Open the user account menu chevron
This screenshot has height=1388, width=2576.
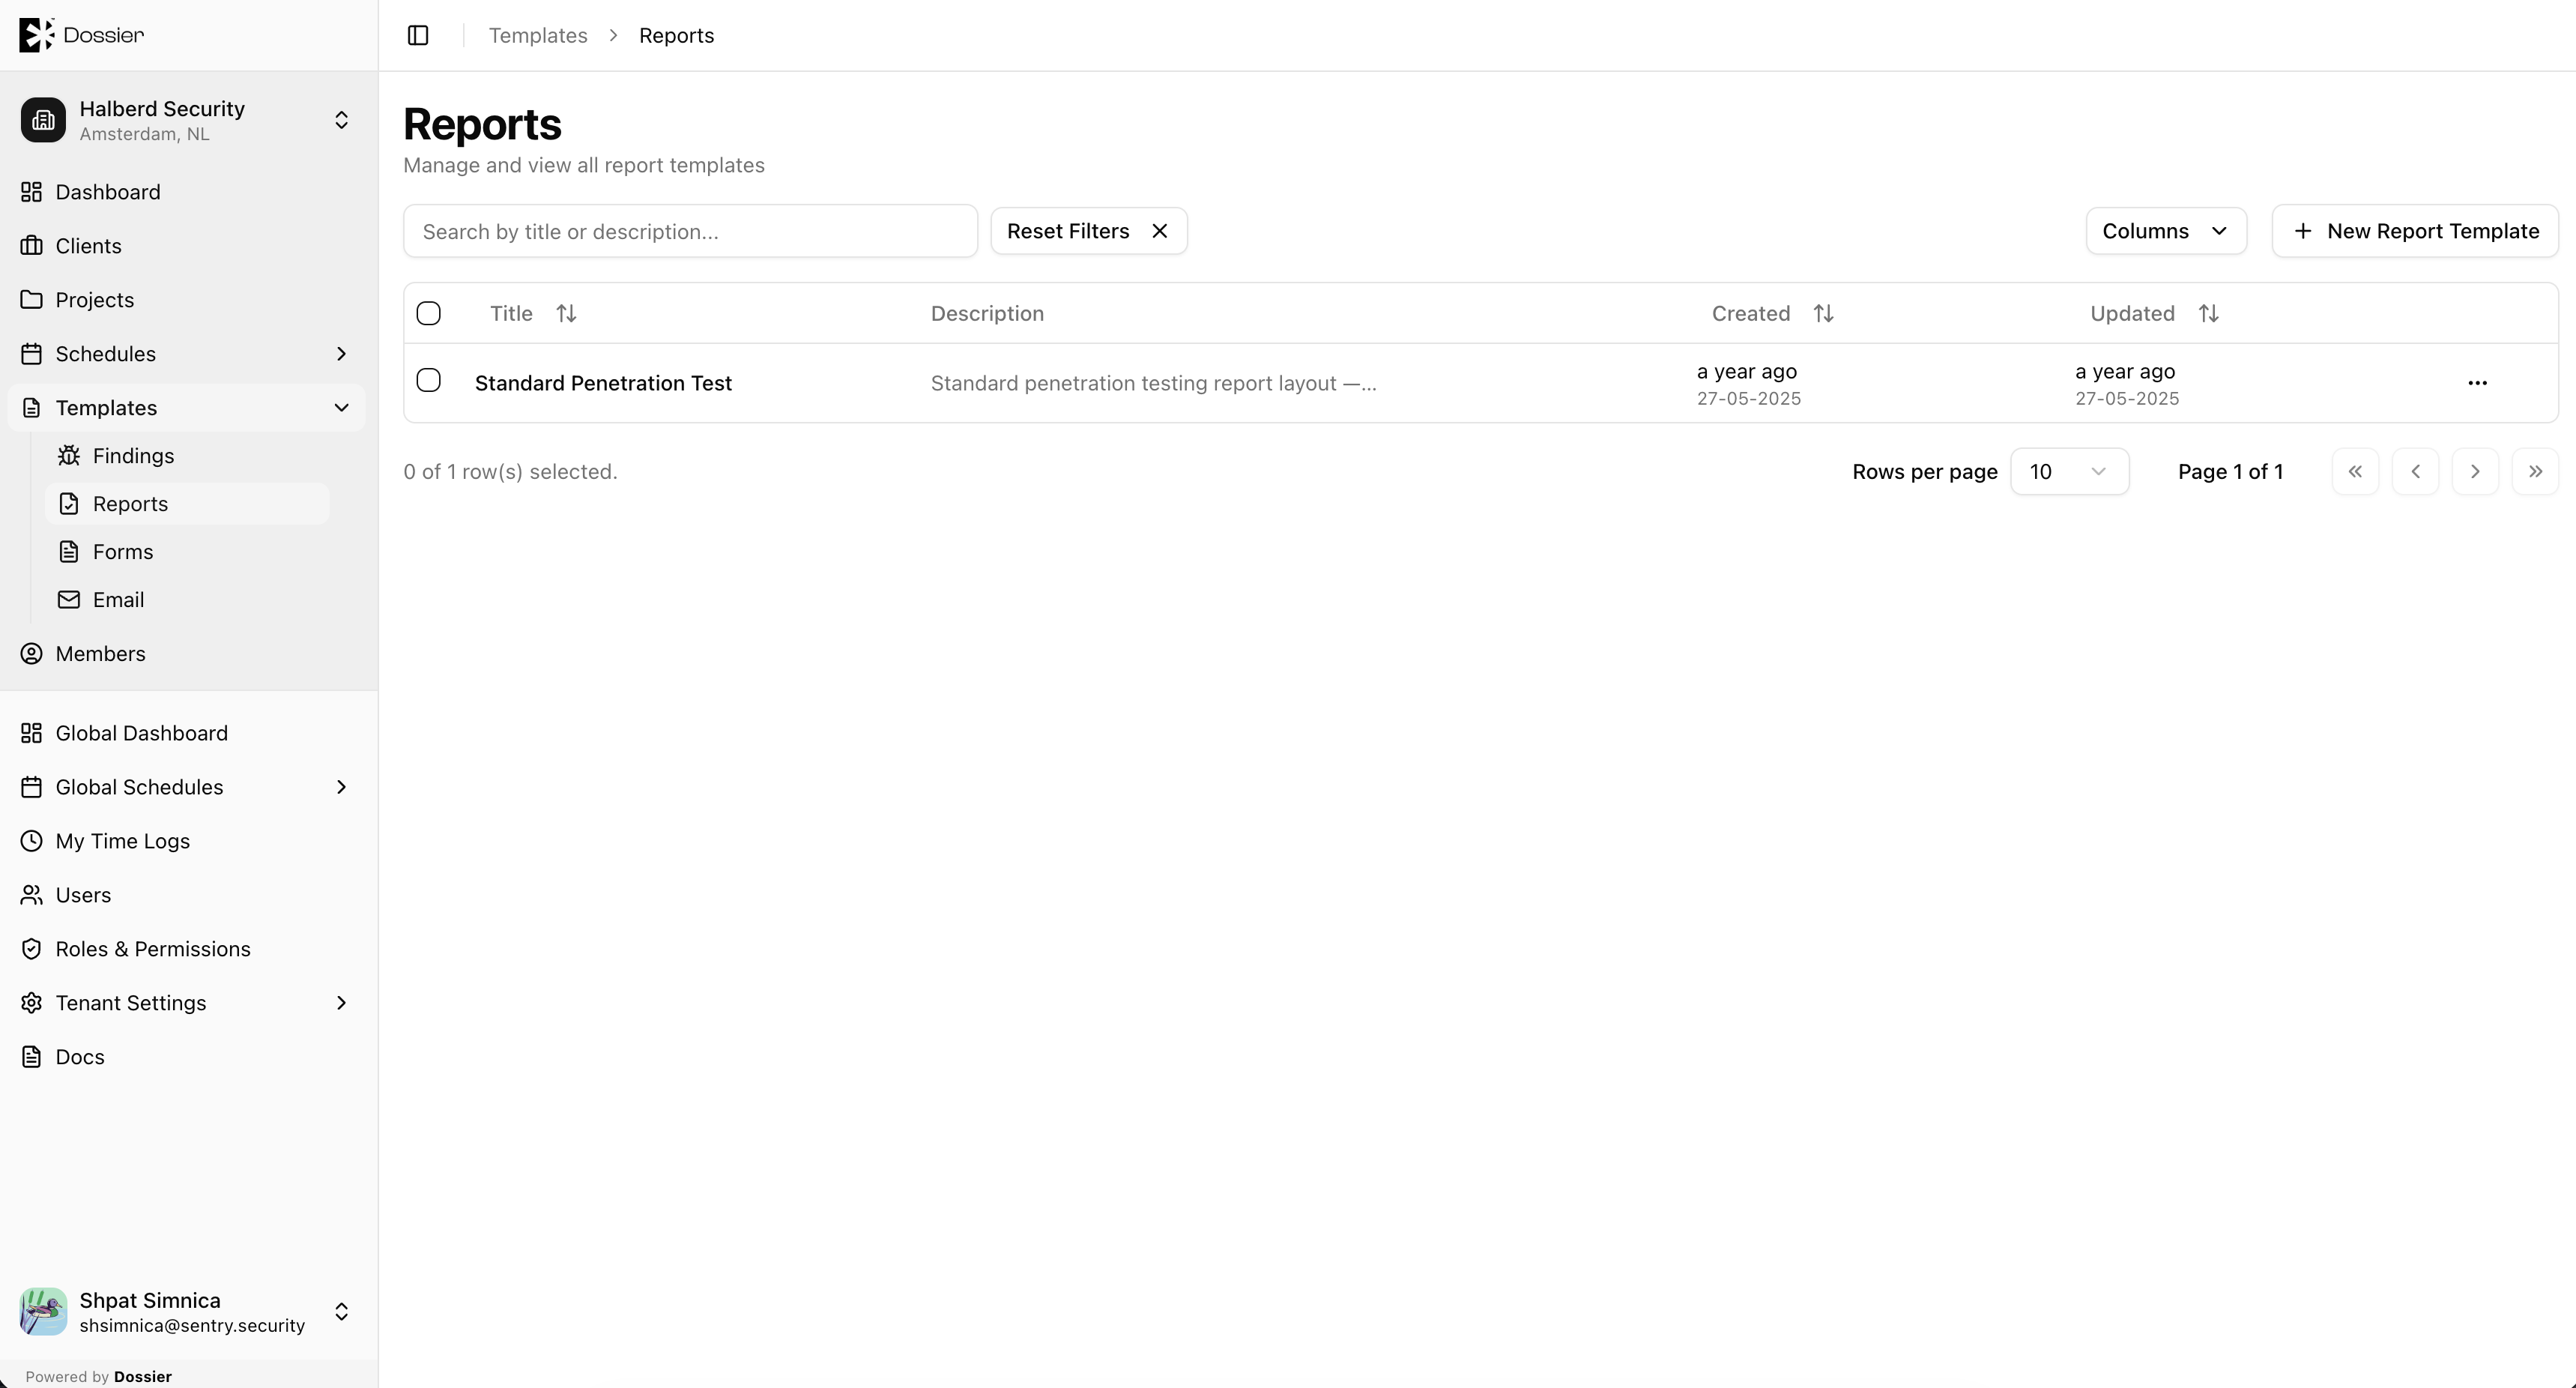coord(341,1312)
